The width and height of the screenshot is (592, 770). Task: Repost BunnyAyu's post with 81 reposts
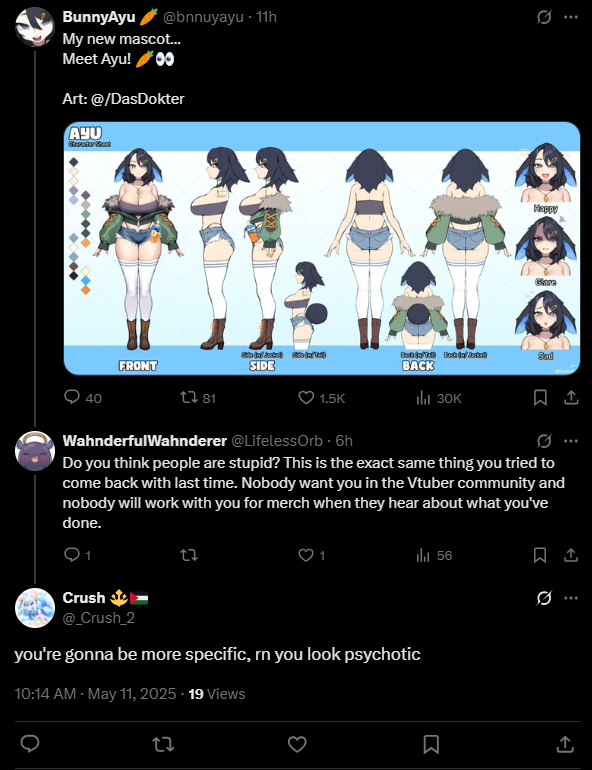pos(197,397)
